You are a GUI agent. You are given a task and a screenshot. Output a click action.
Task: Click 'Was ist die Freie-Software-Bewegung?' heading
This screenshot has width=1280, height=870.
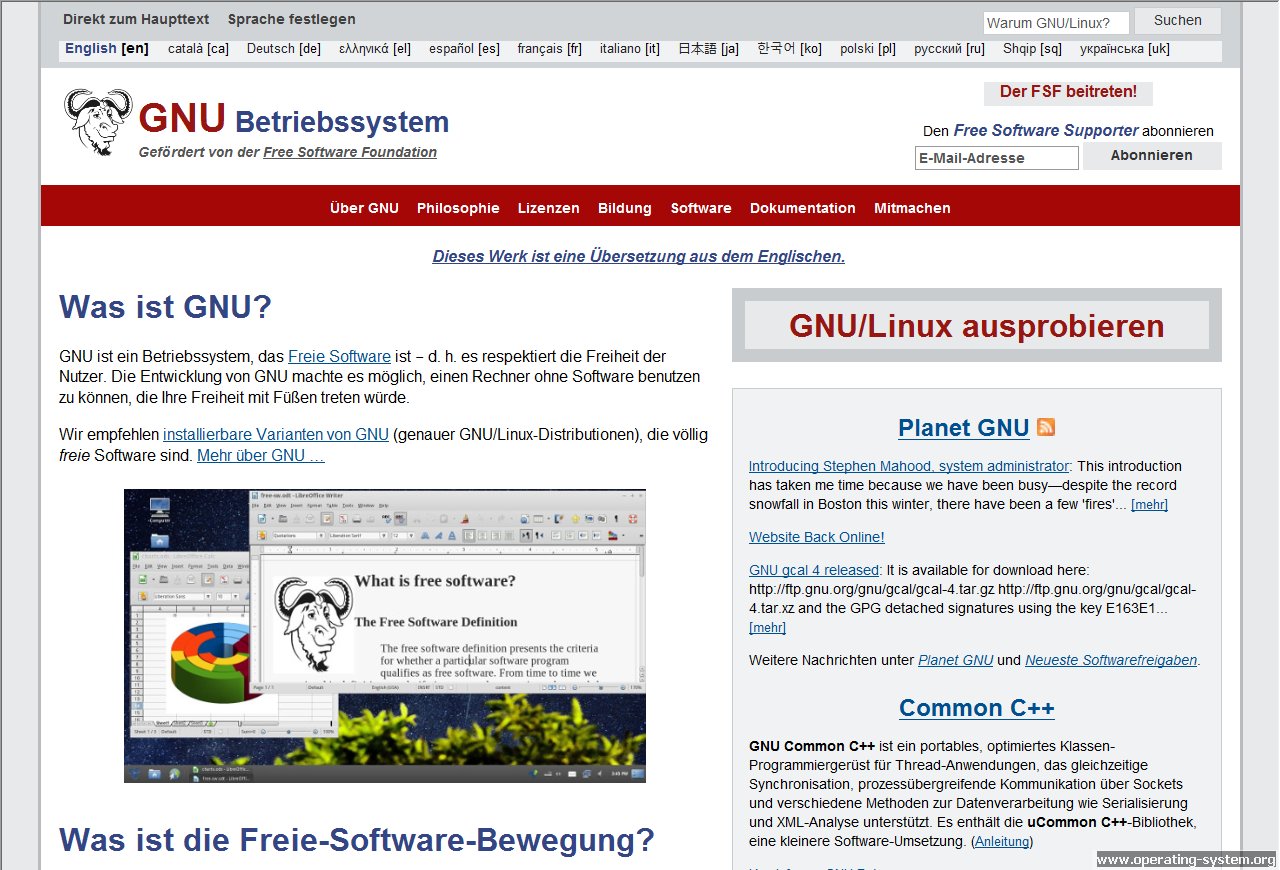357,840
